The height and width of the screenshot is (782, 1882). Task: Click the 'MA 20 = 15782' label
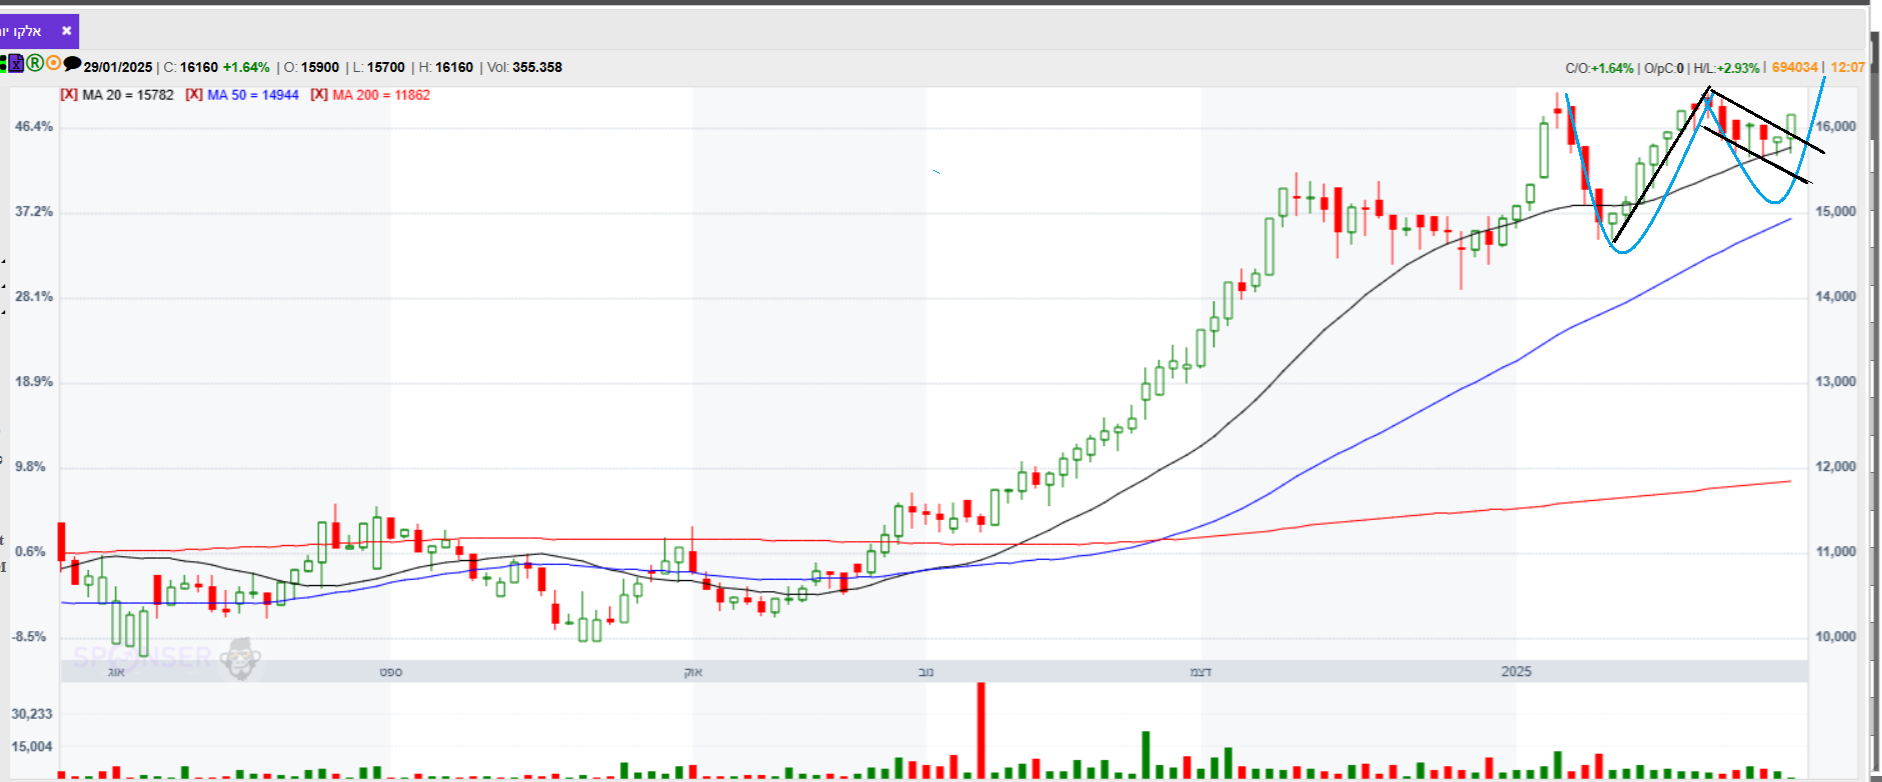(x=128, y=95)
